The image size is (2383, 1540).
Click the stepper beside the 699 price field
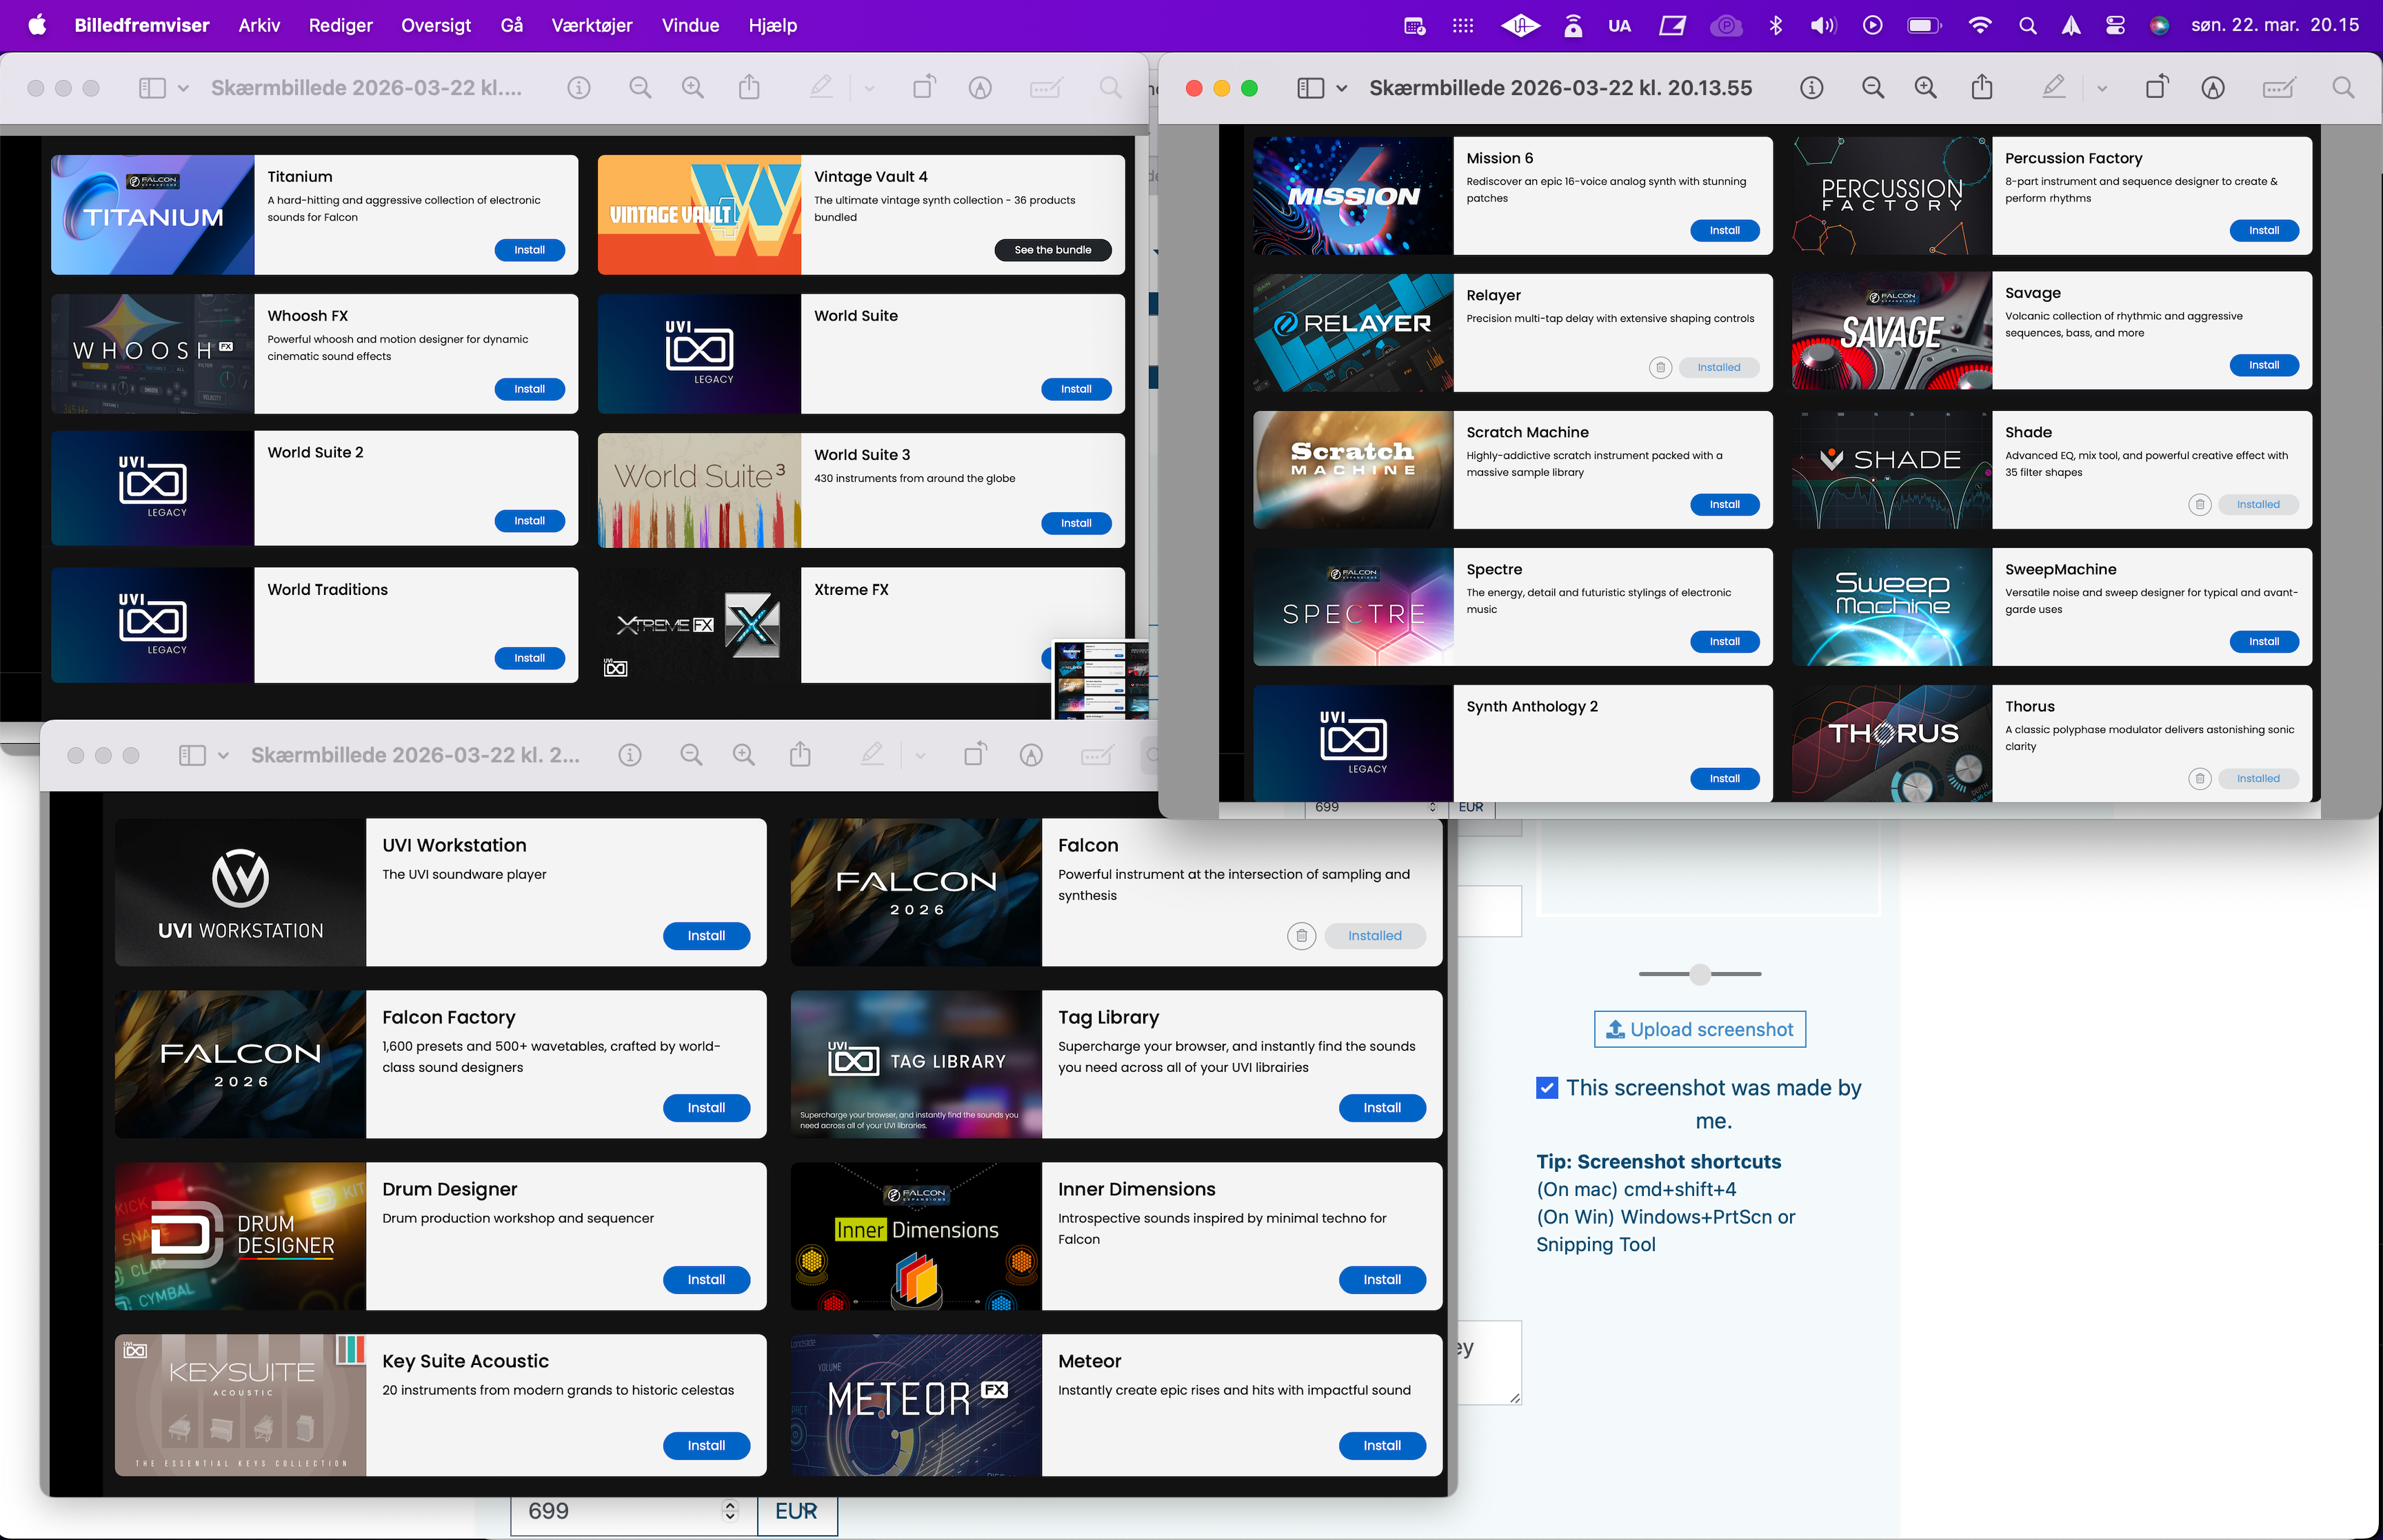click(730, 1511)
